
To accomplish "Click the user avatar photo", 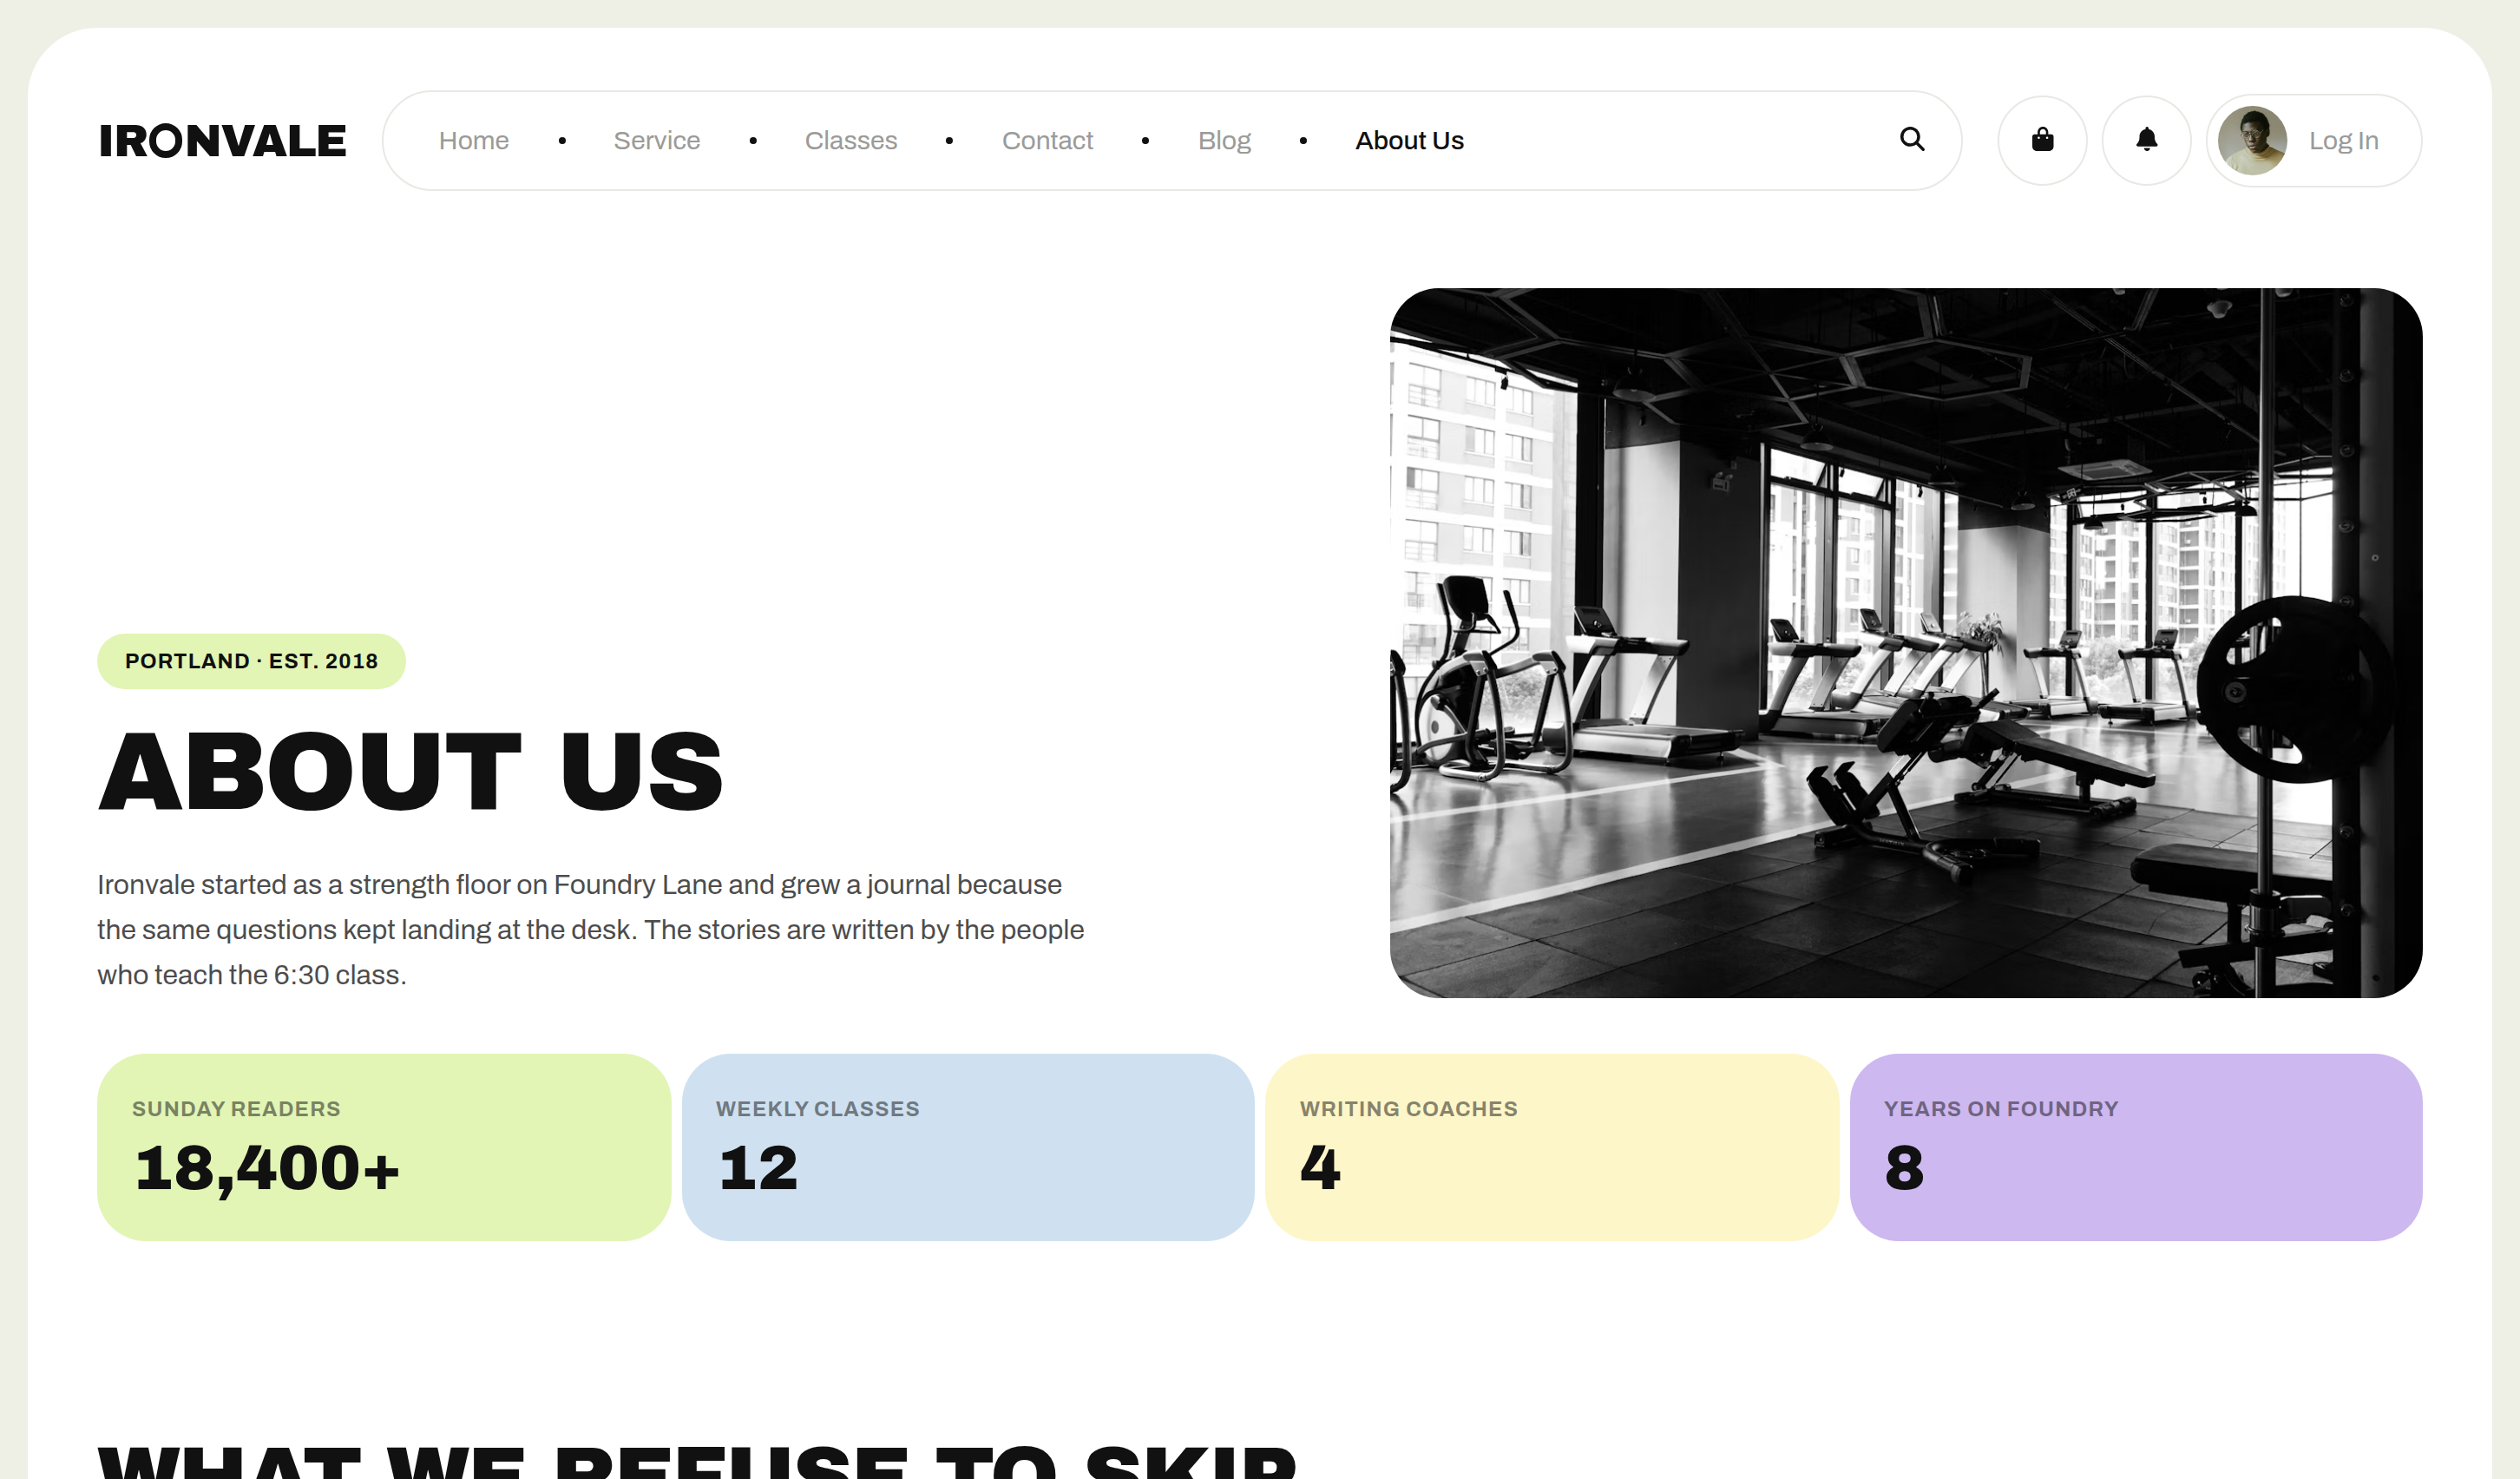I will pyautogui.click(x=2252, y=140).
